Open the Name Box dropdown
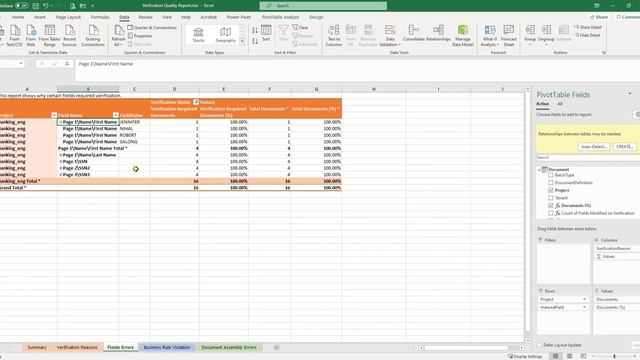This screenshot has height=360, width=640. 21,64
